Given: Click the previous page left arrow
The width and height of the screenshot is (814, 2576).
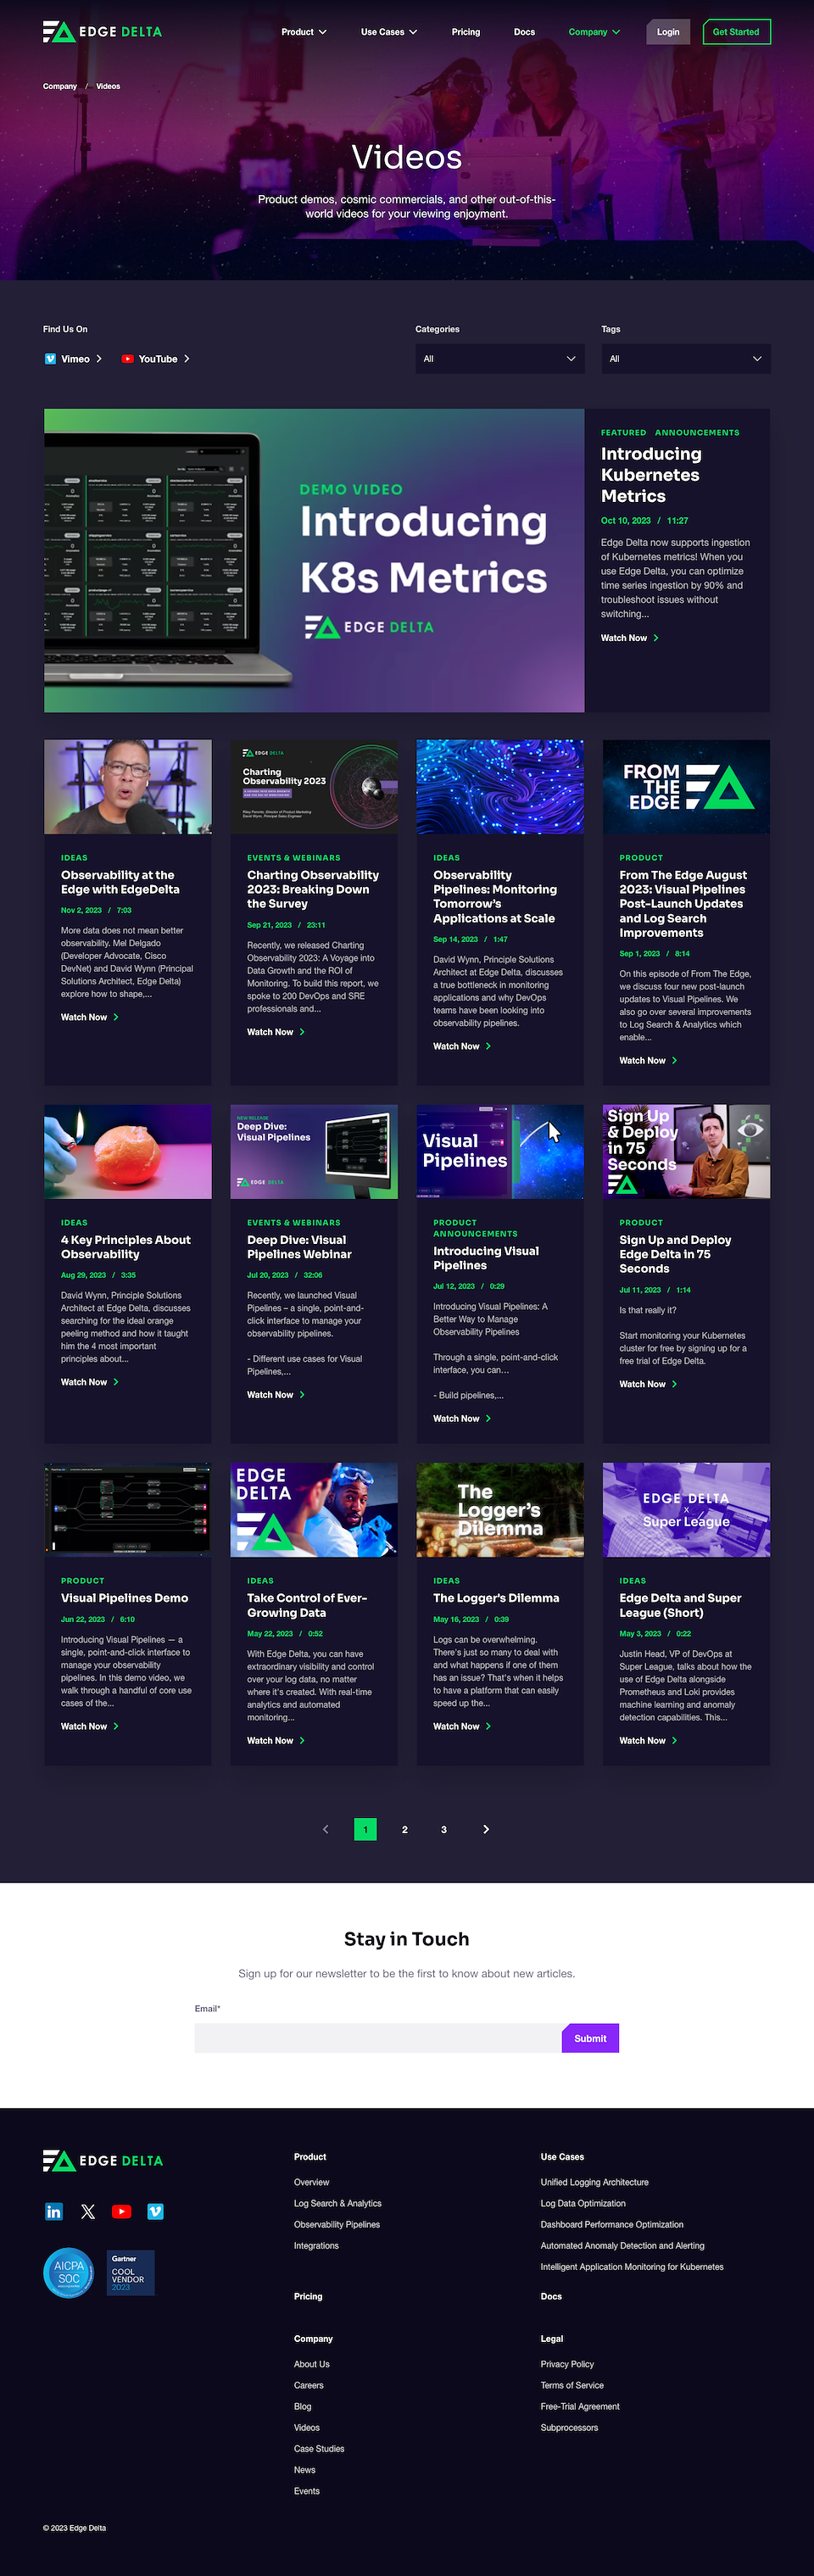Looking at the screenshot, I should 325,1829.
